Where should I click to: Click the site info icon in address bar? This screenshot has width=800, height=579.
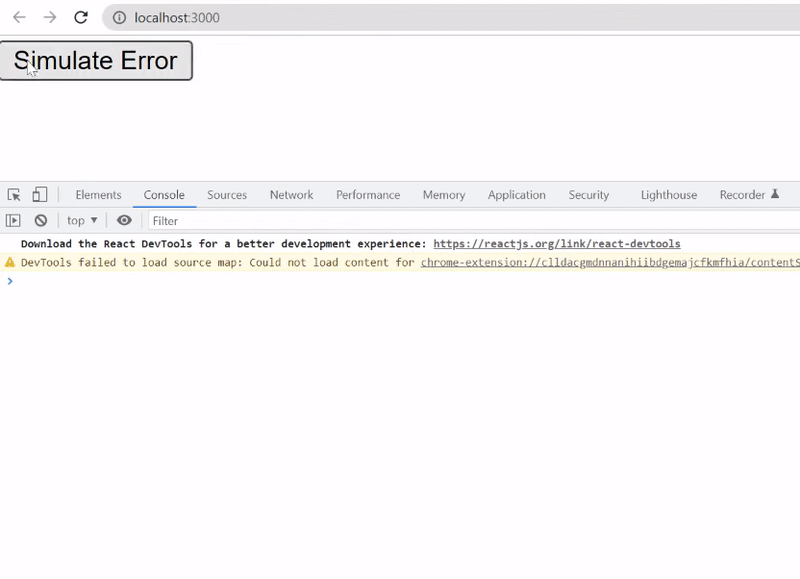[119, 18]
